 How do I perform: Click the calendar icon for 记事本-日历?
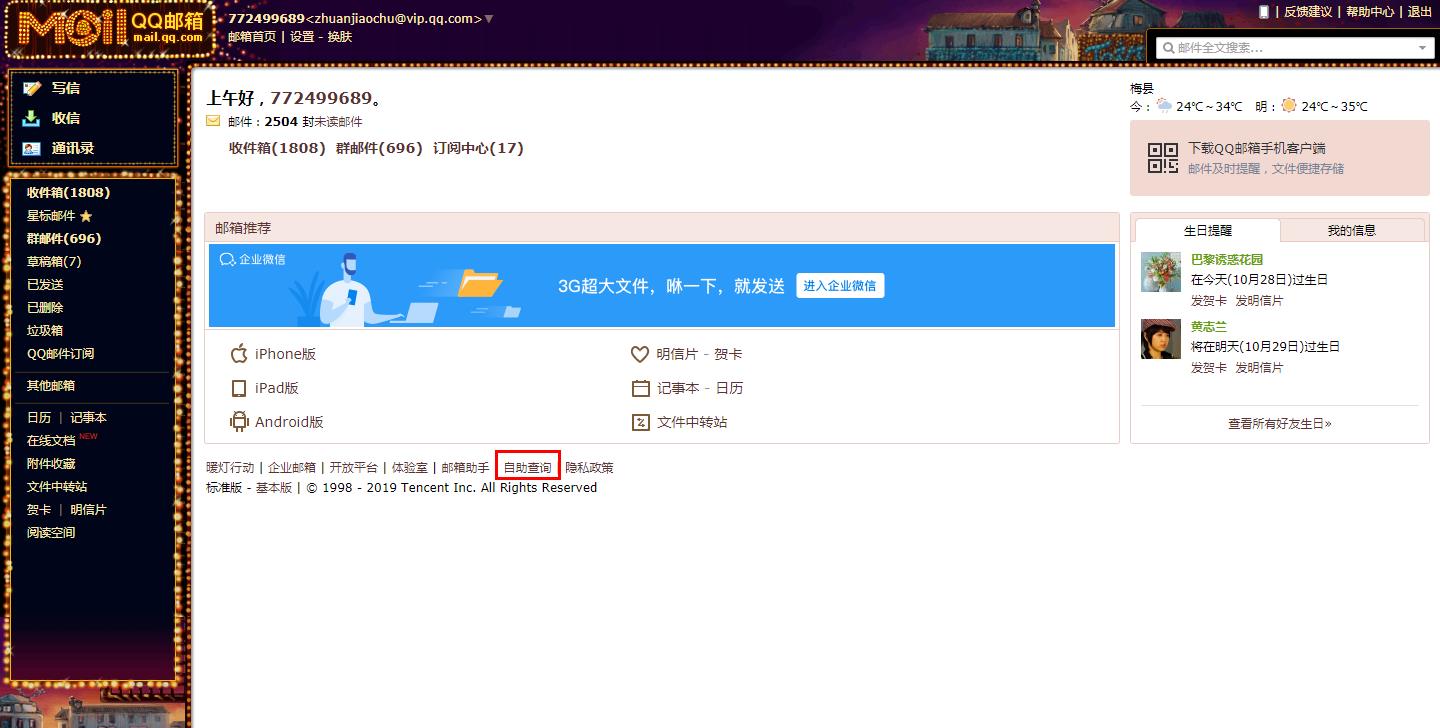tap(640, 388)
